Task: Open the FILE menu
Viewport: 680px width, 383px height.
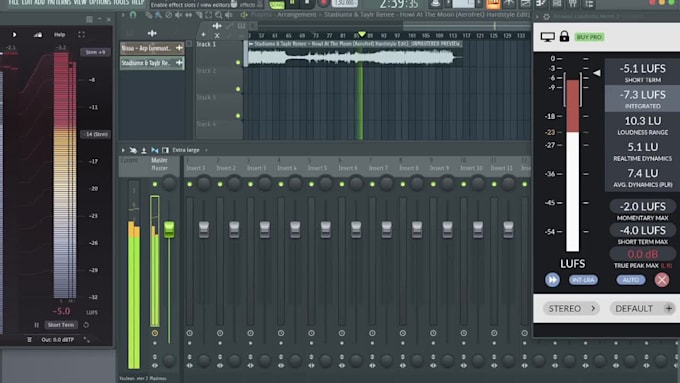Action: click(13, 2)
